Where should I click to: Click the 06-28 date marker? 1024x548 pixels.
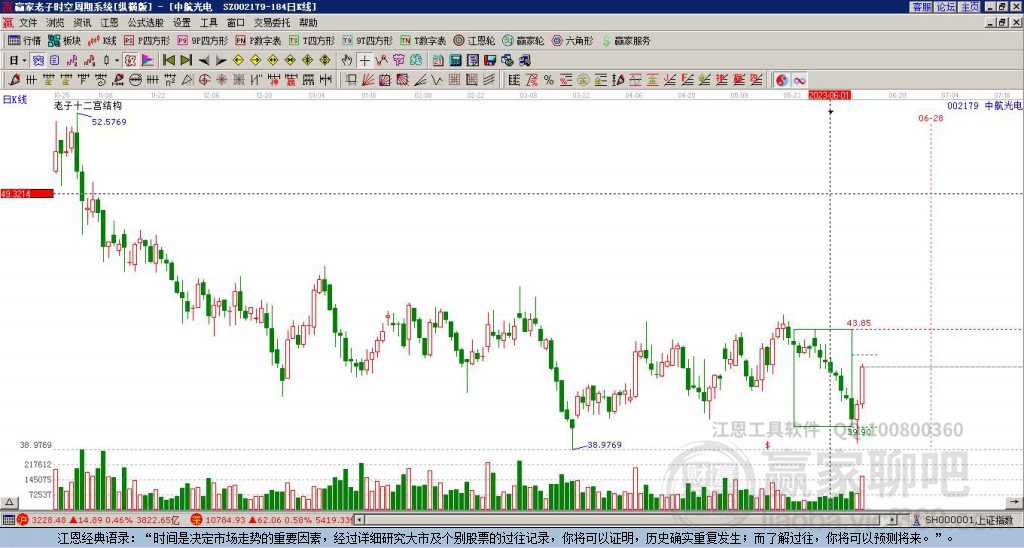[931, 118]
